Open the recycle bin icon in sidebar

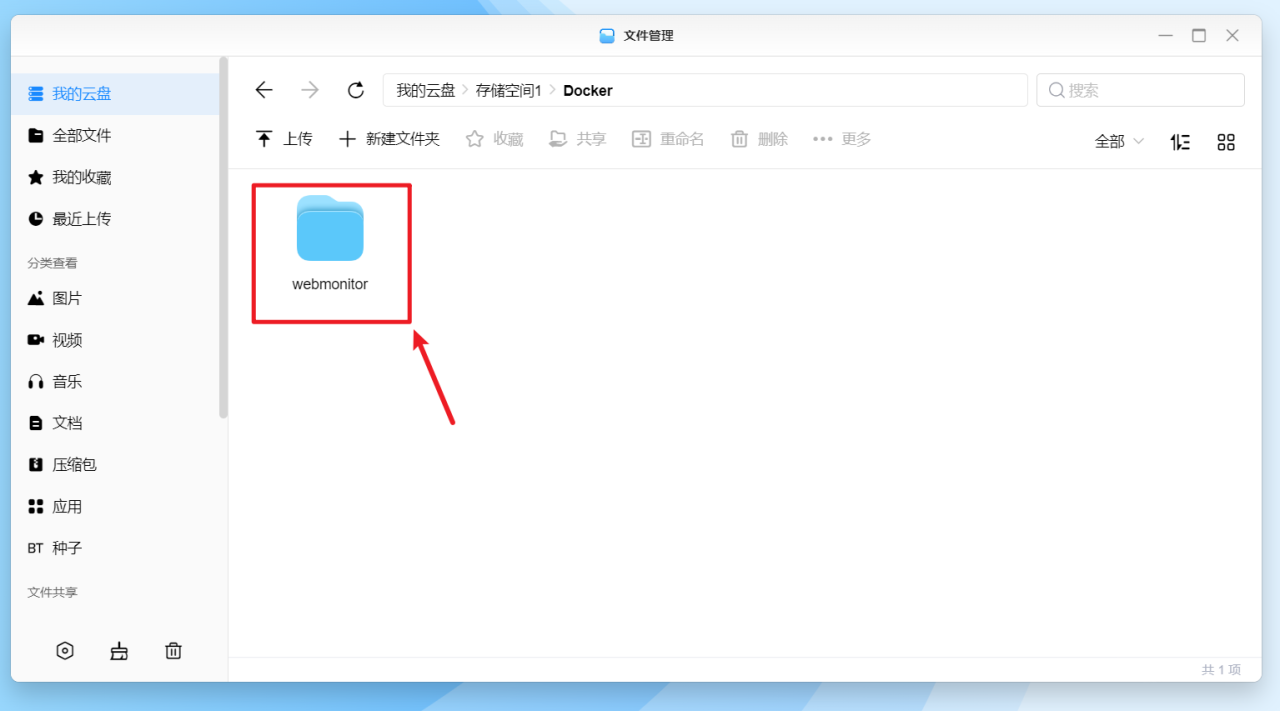173,650
